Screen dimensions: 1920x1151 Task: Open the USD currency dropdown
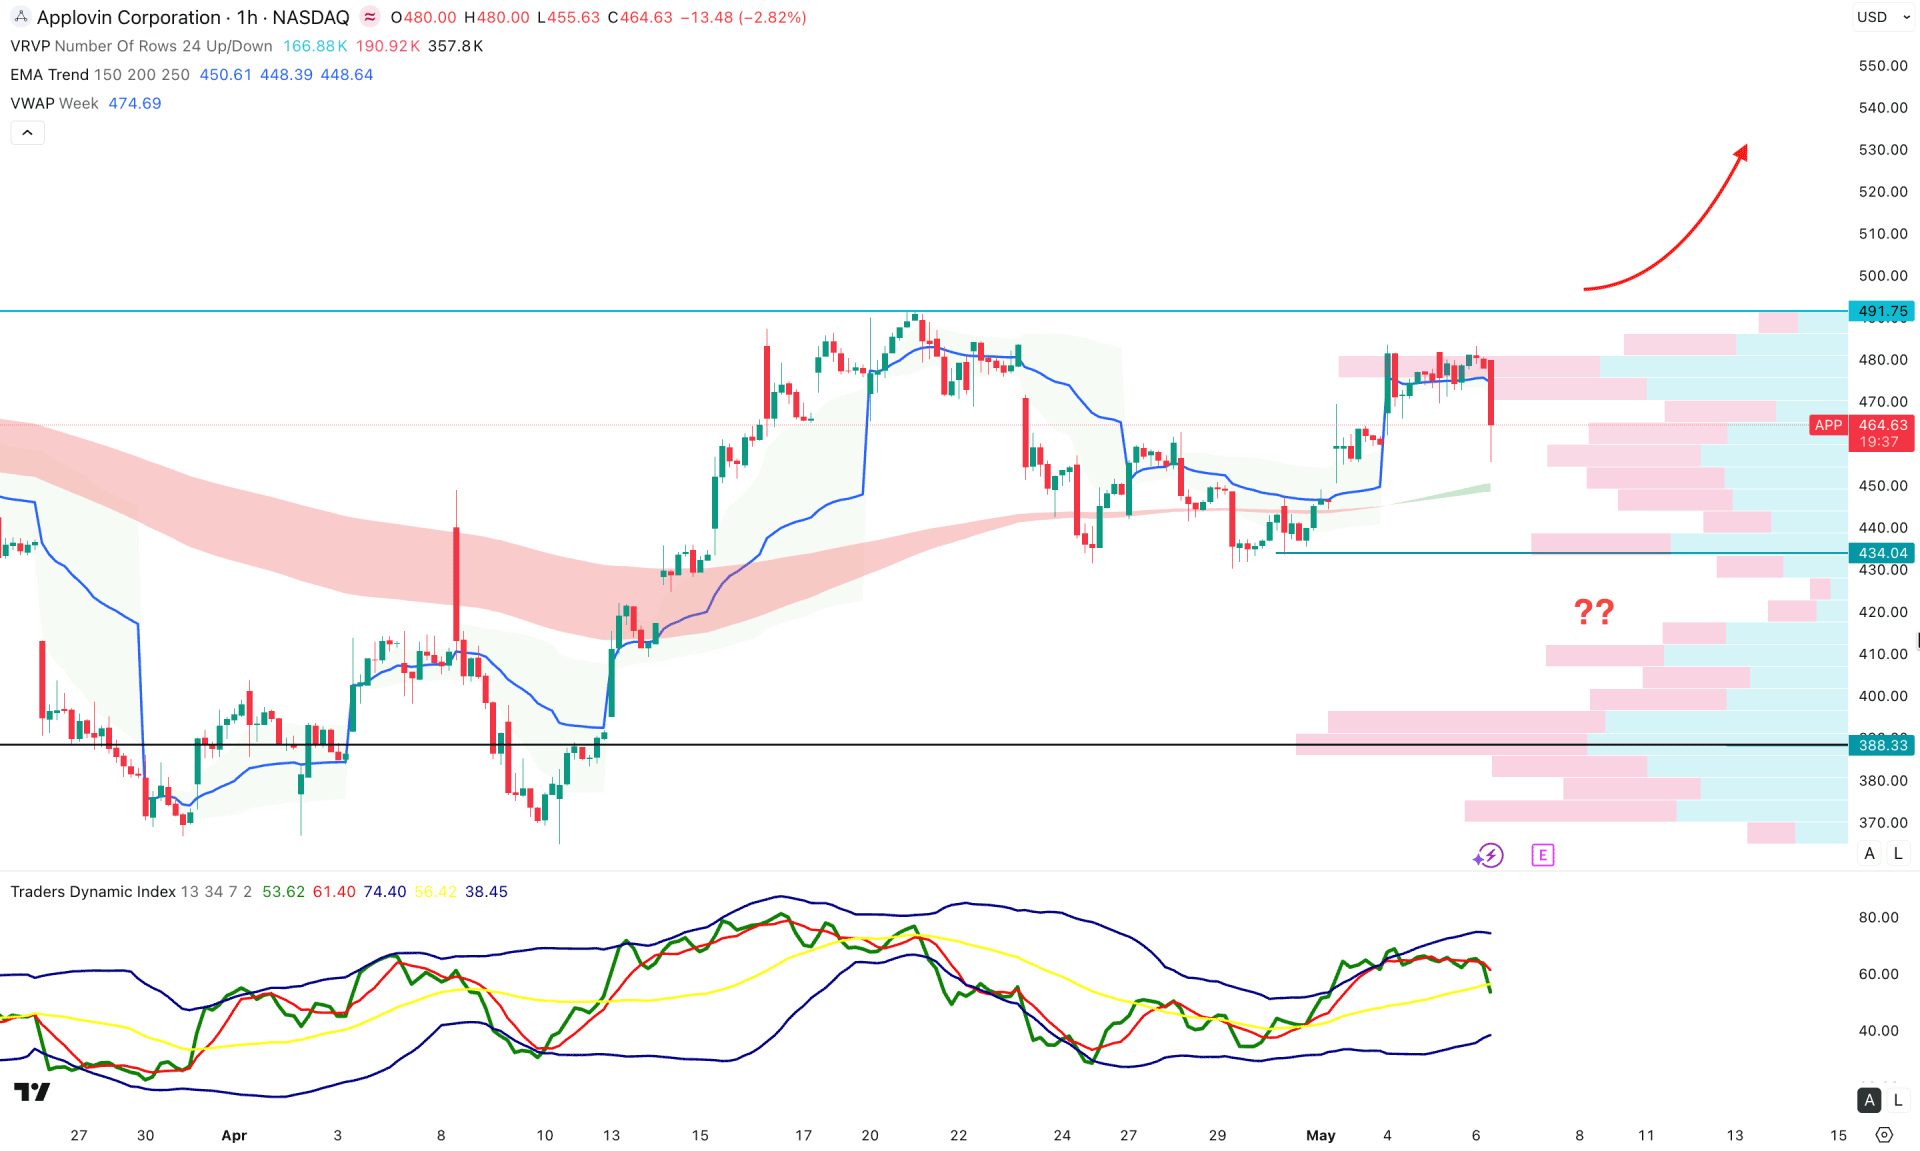coord(1883,17)
